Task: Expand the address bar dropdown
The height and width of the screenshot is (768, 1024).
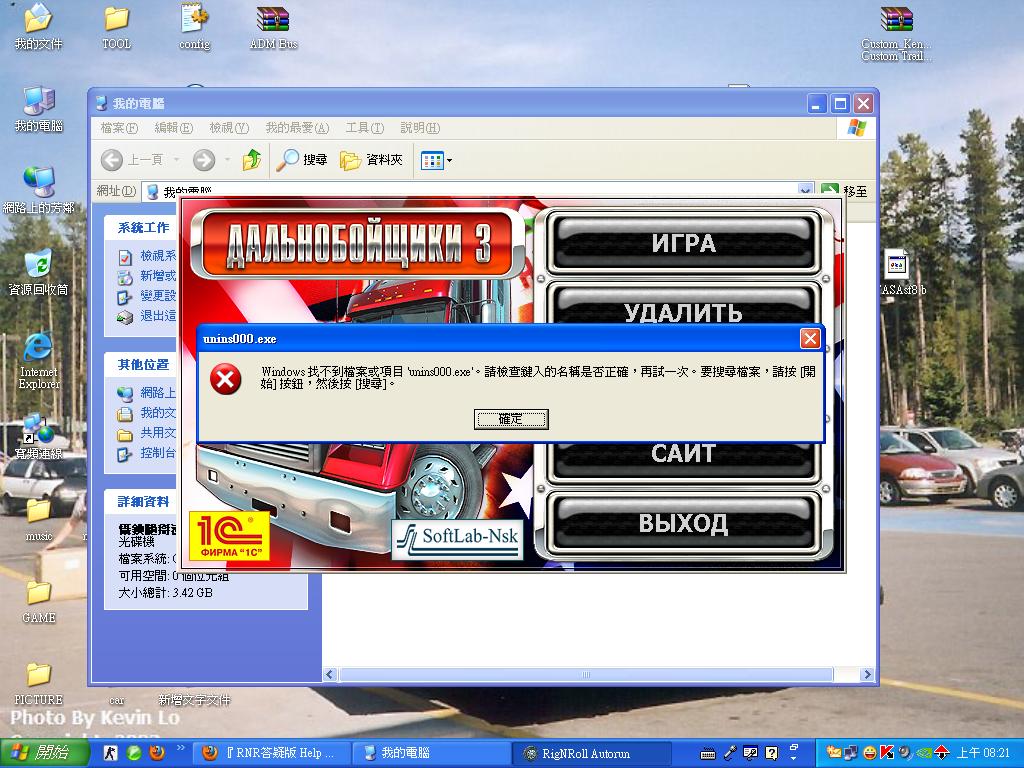Action: 806,190
